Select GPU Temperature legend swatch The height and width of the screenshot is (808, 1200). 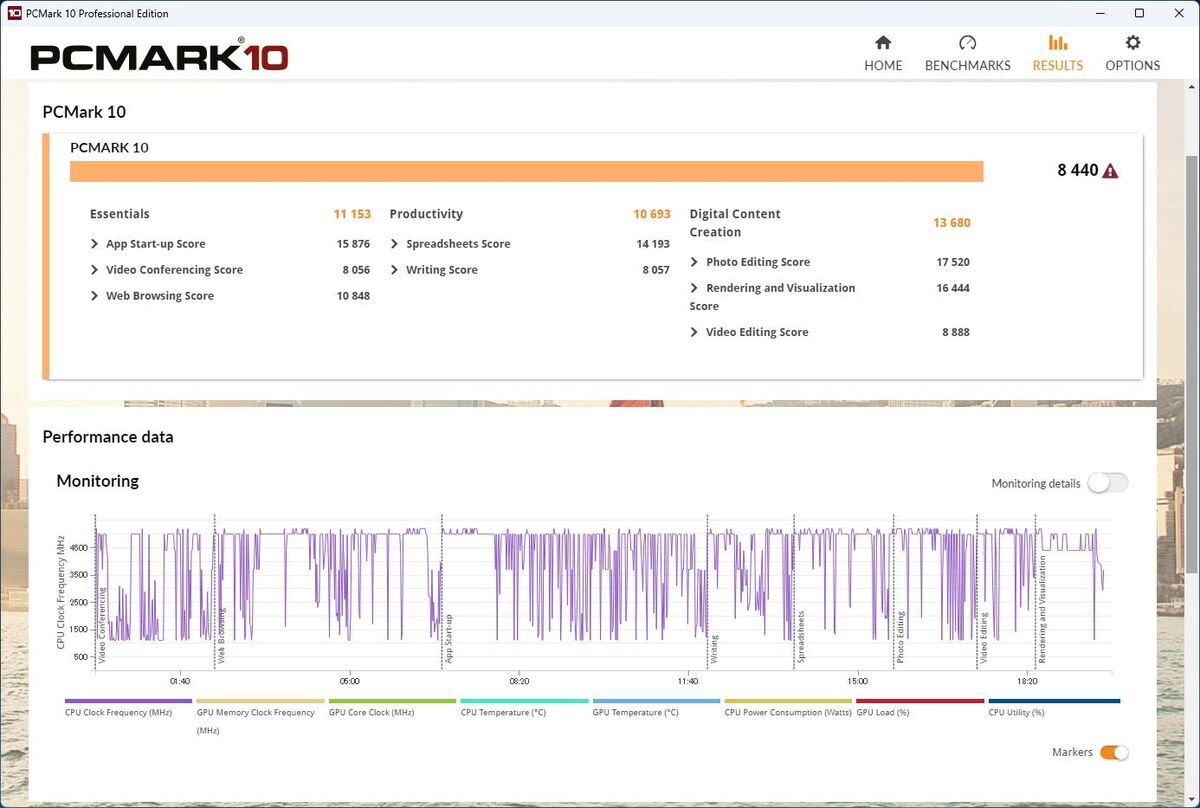coord(657,701)
